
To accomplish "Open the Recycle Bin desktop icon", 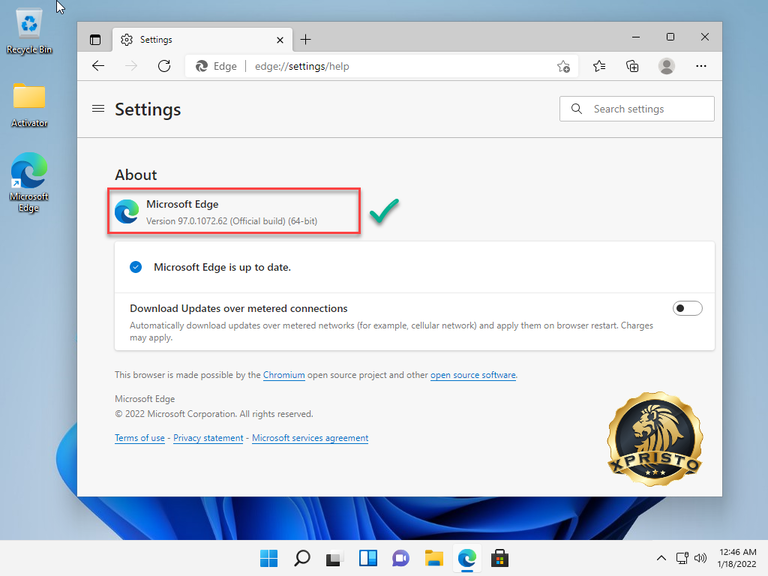I will coord(29,30).
